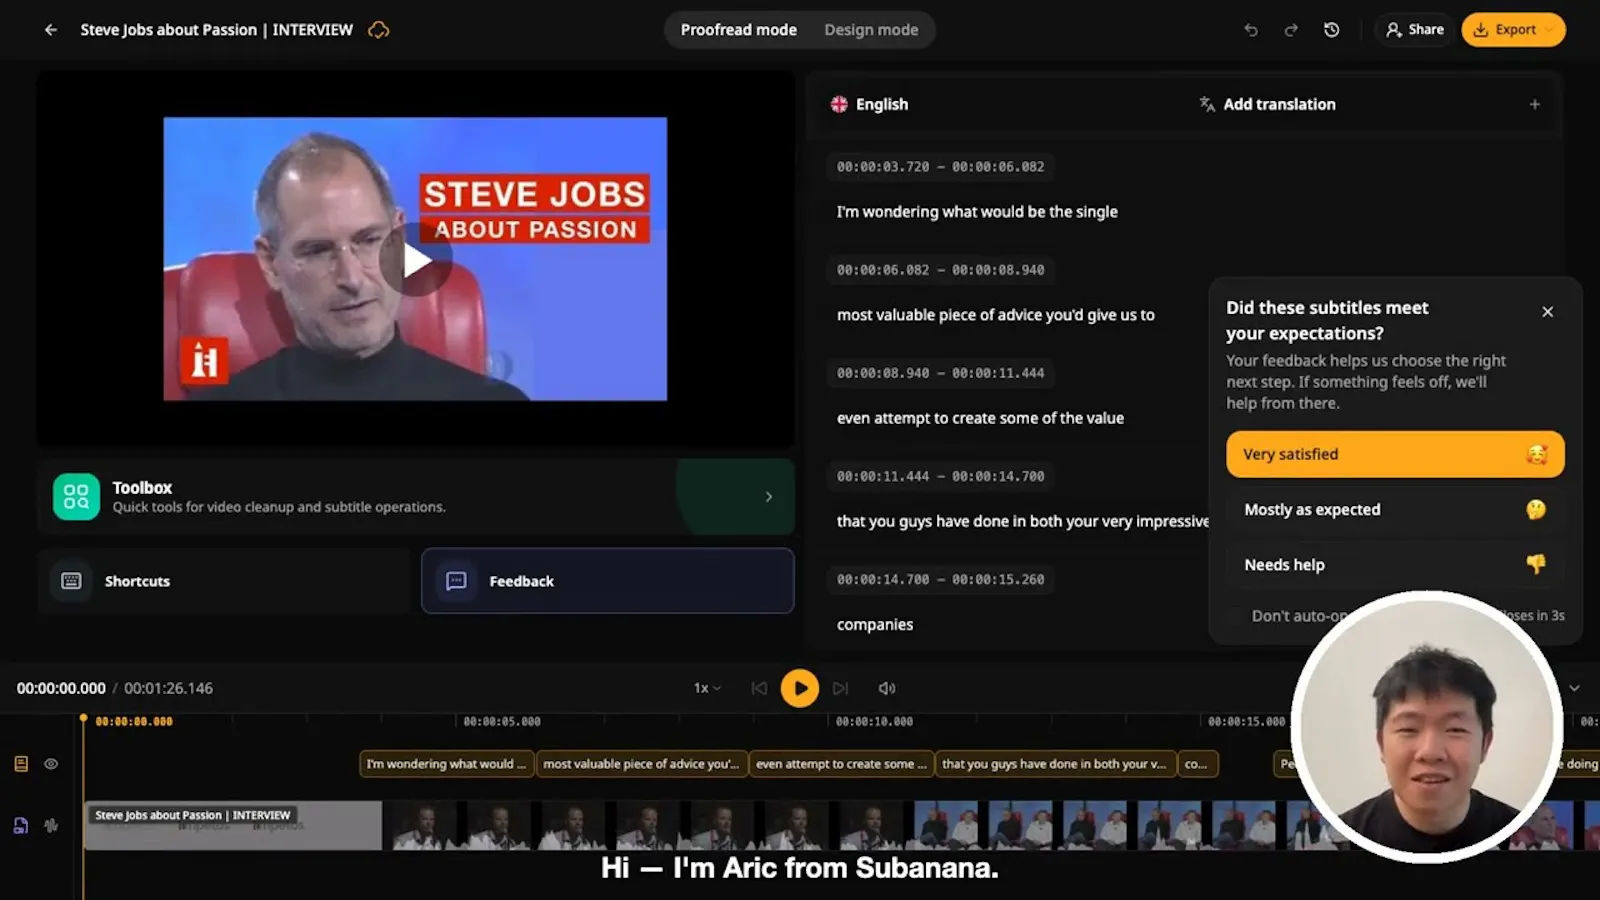Click the video track file icon

pyautogui.click(x=21, y=825)
